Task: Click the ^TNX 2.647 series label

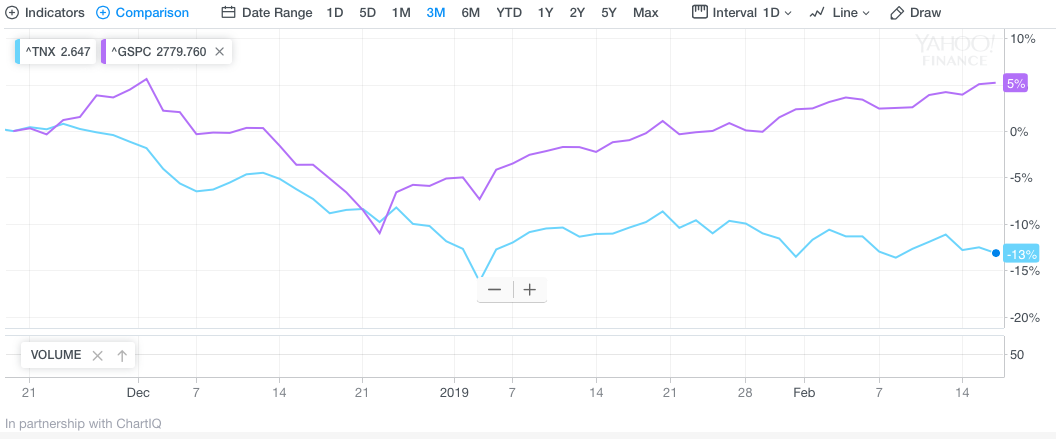Action: tap(59, 51)
